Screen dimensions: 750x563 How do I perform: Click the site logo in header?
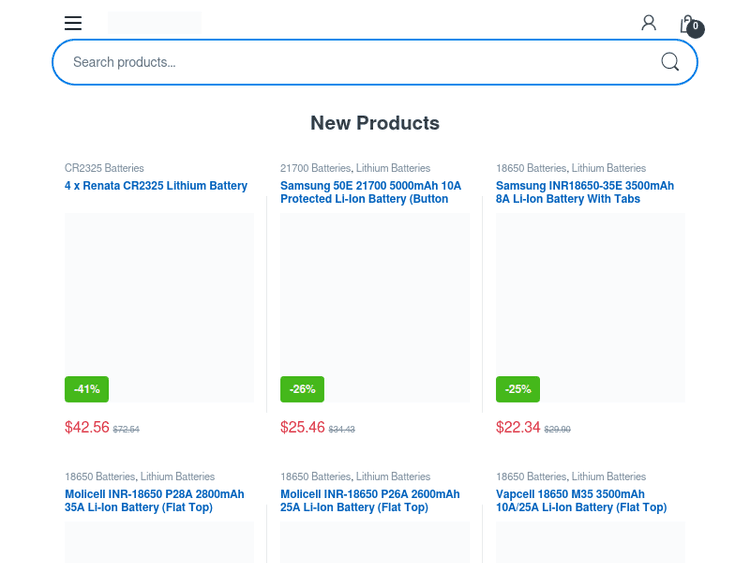(154, 23)
